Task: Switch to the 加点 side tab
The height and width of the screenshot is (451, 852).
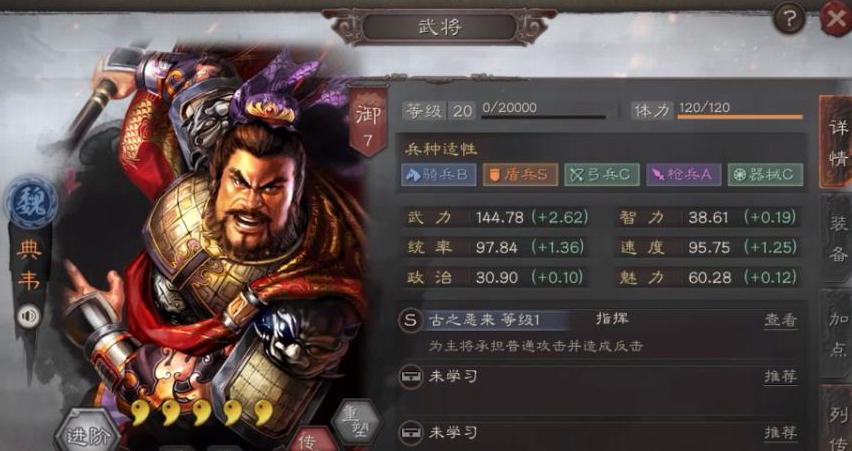Action: (x=837, y=334)
